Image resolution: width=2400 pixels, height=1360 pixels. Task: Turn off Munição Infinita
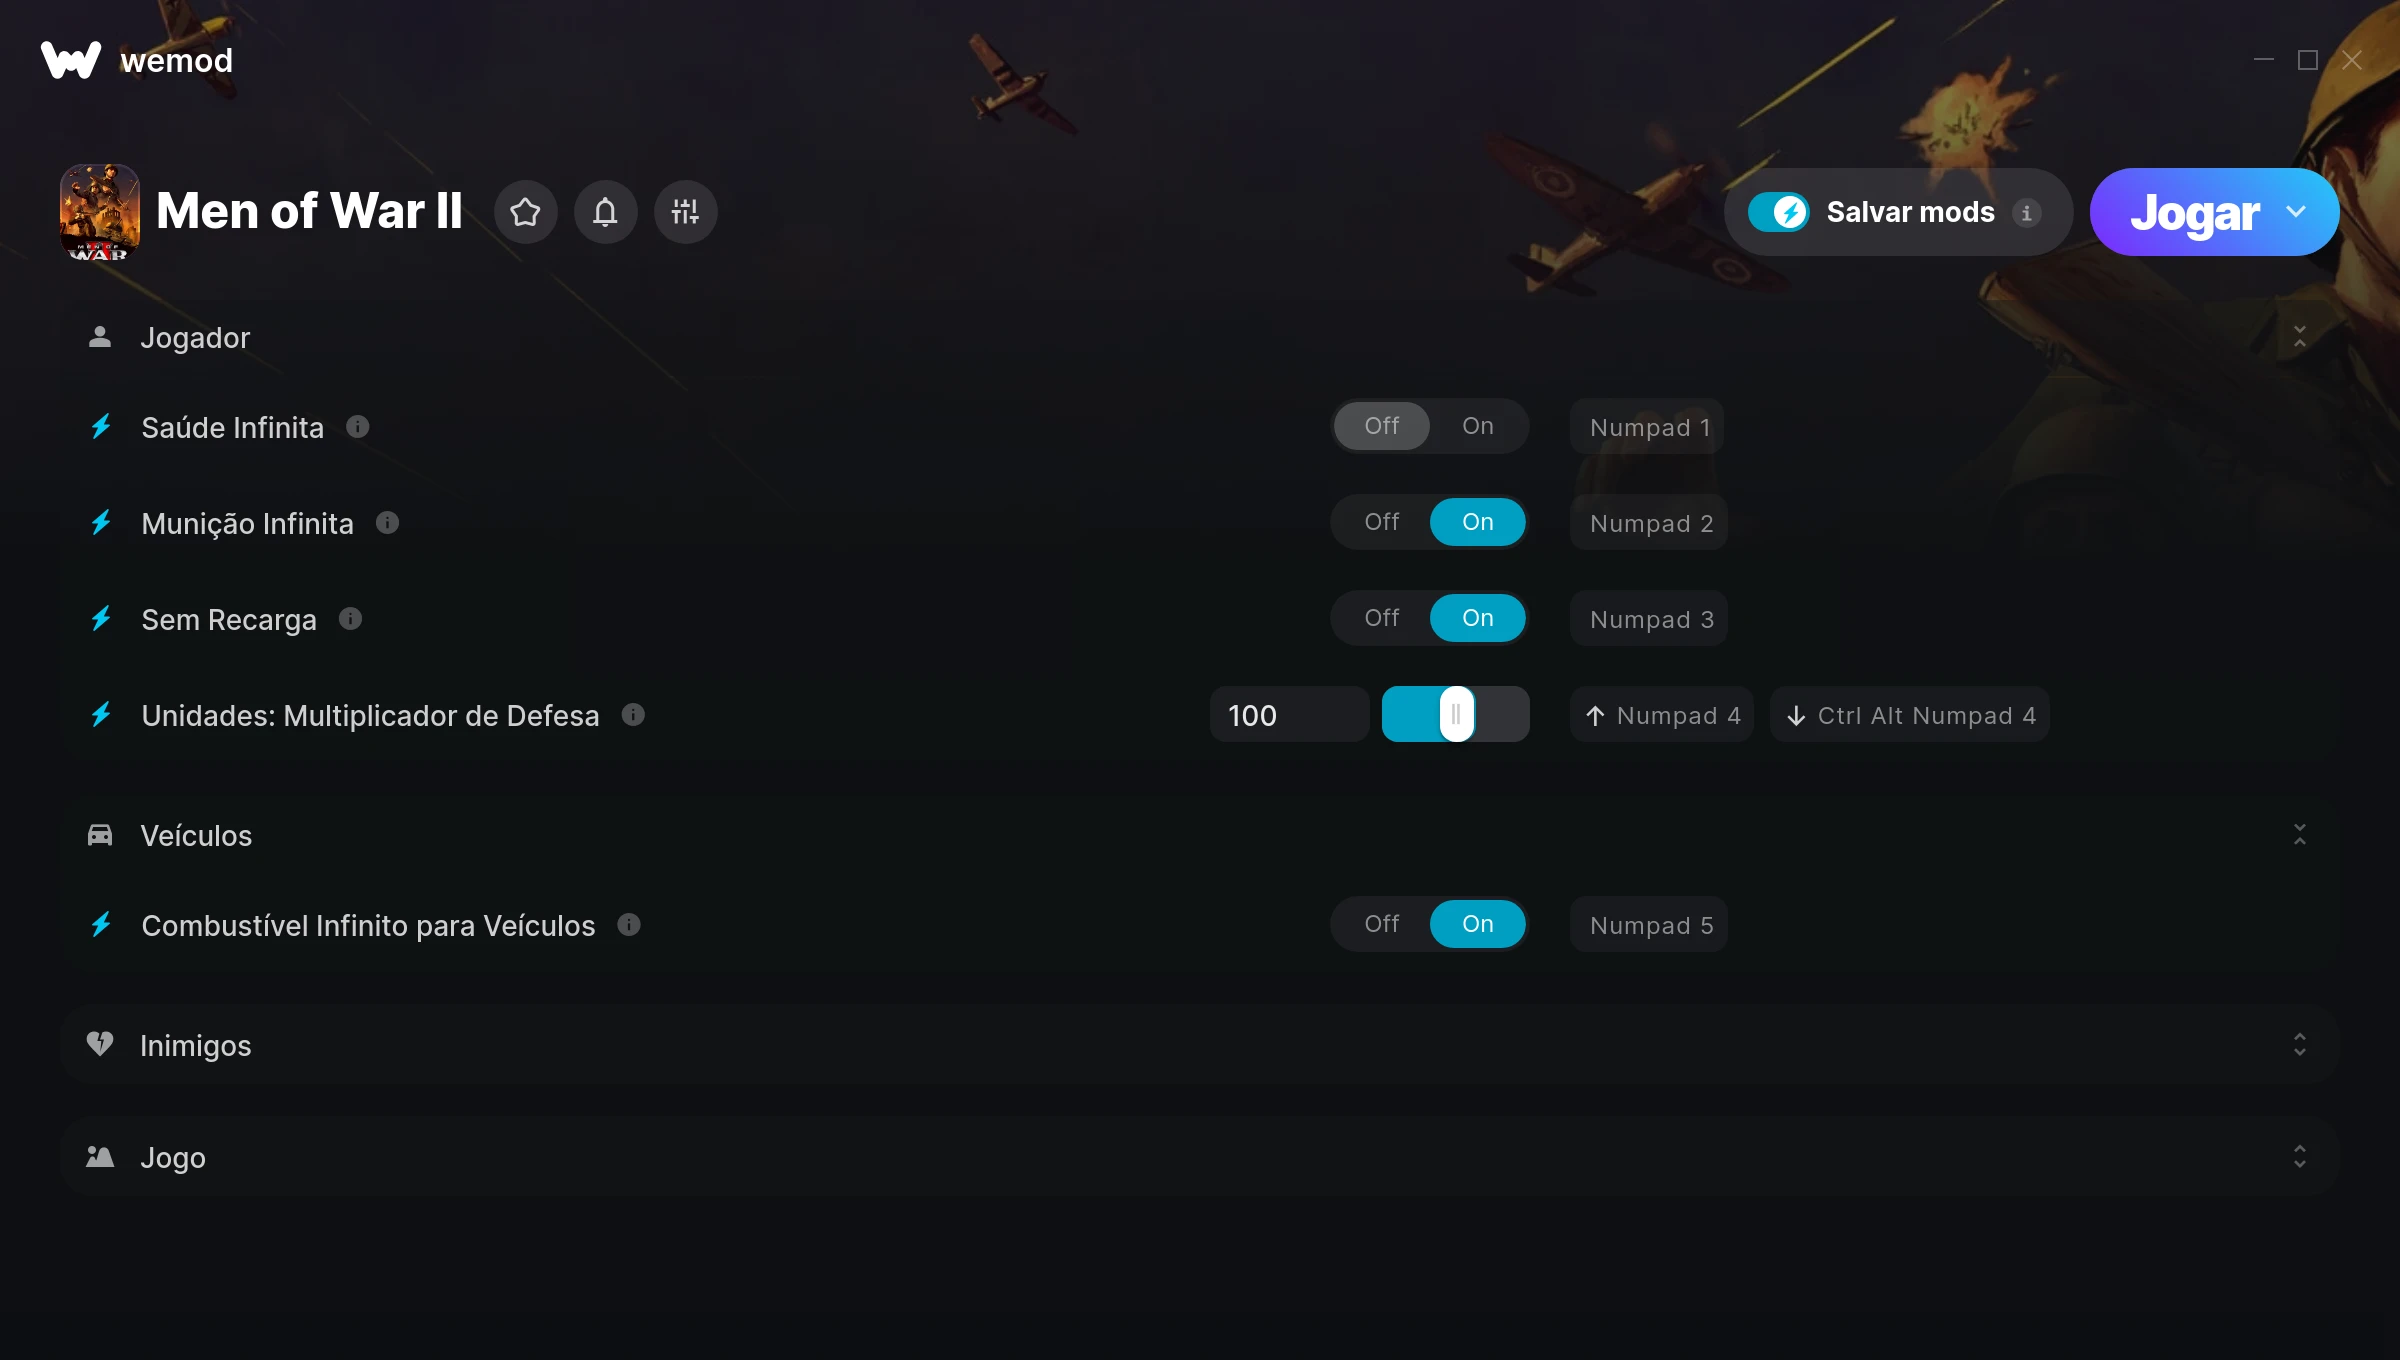[1381, 522]
